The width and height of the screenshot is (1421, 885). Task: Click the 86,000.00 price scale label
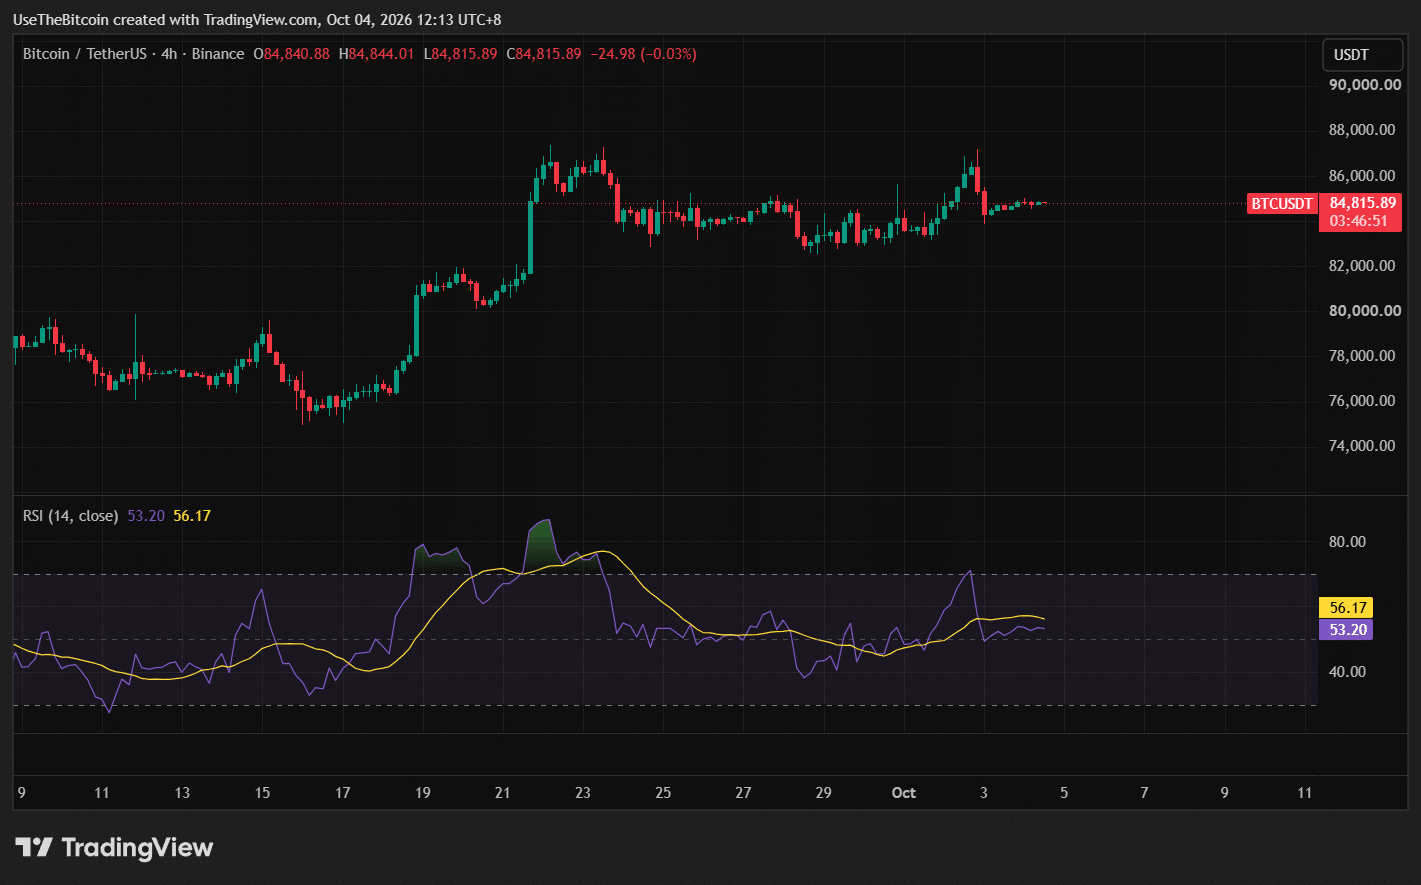coord(1364,176)
